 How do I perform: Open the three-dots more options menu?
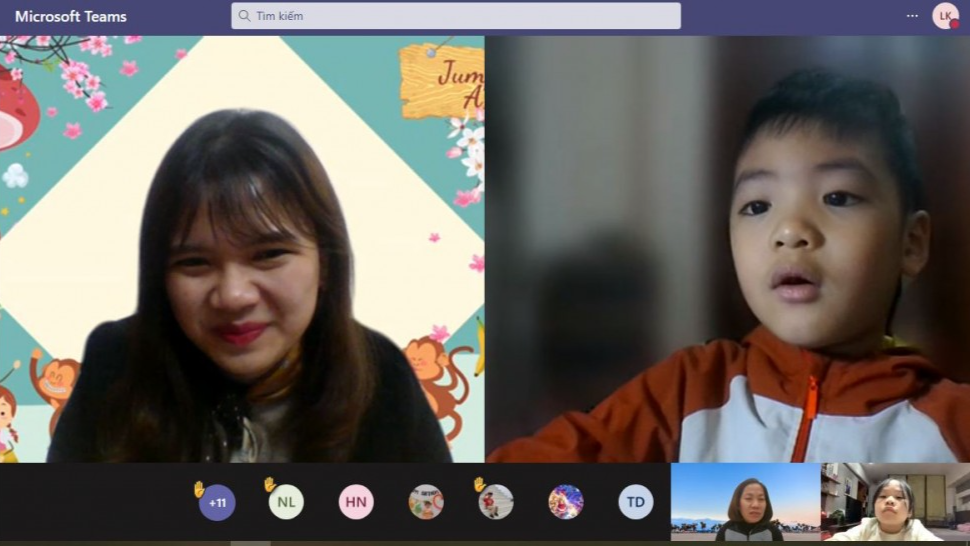point(912,16)
